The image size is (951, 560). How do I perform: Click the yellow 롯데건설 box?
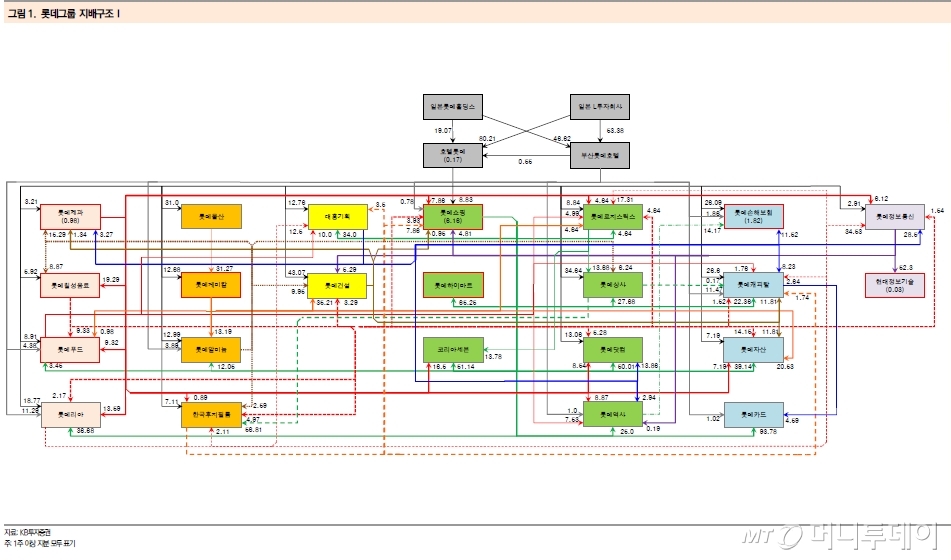point(338,285)
